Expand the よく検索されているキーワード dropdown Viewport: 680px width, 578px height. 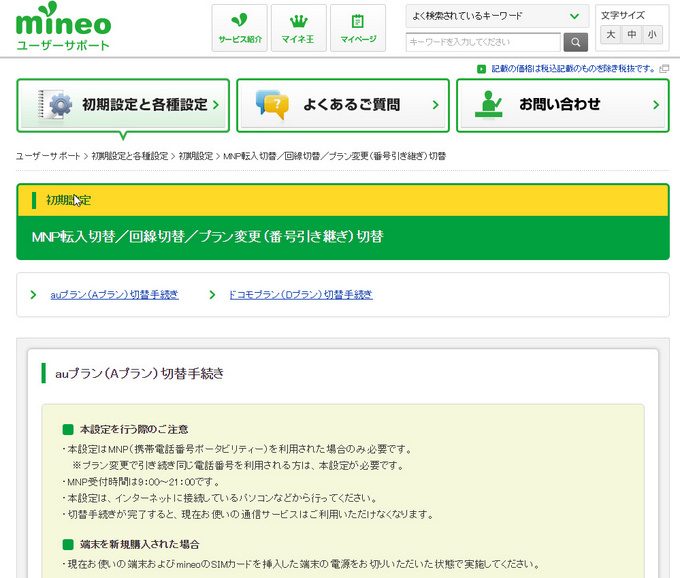pos(497,16)
